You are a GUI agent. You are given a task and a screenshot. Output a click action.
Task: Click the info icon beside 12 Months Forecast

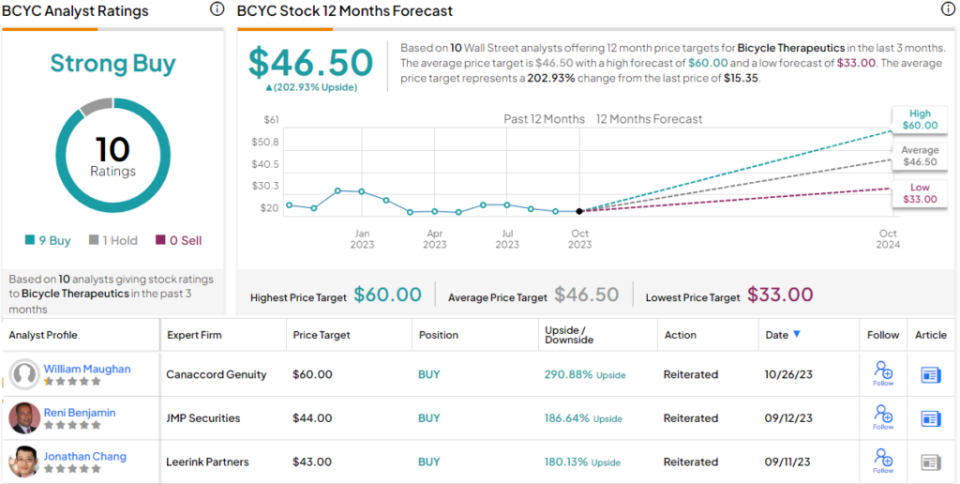point(947,10)
